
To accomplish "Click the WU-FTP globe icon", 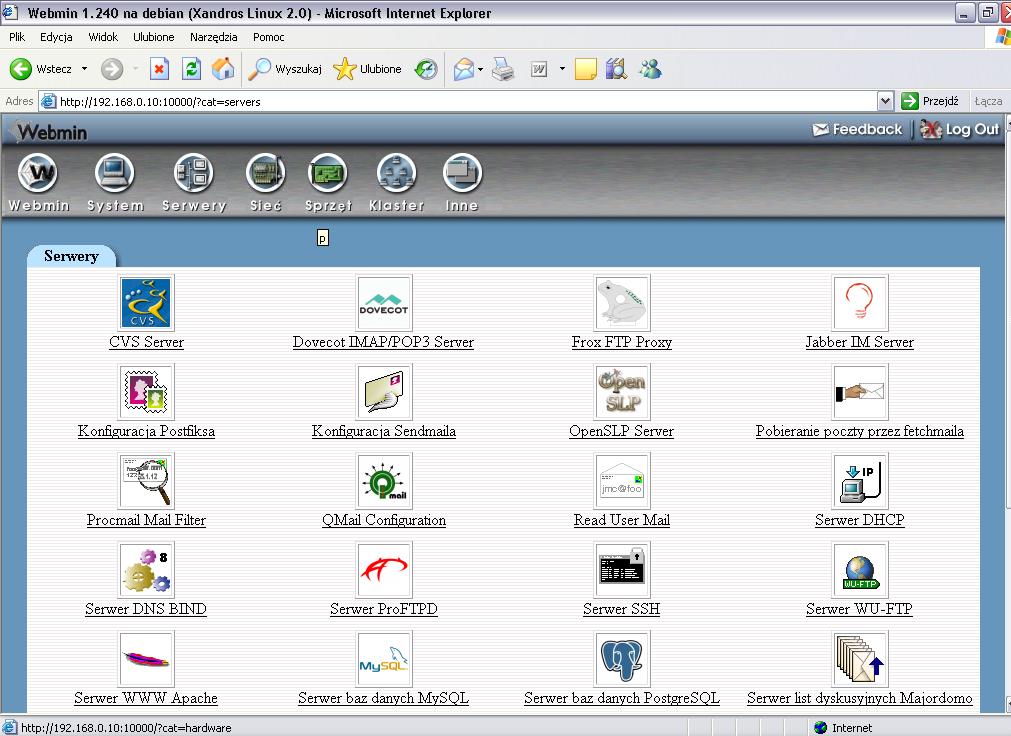I will click(859, 570).
